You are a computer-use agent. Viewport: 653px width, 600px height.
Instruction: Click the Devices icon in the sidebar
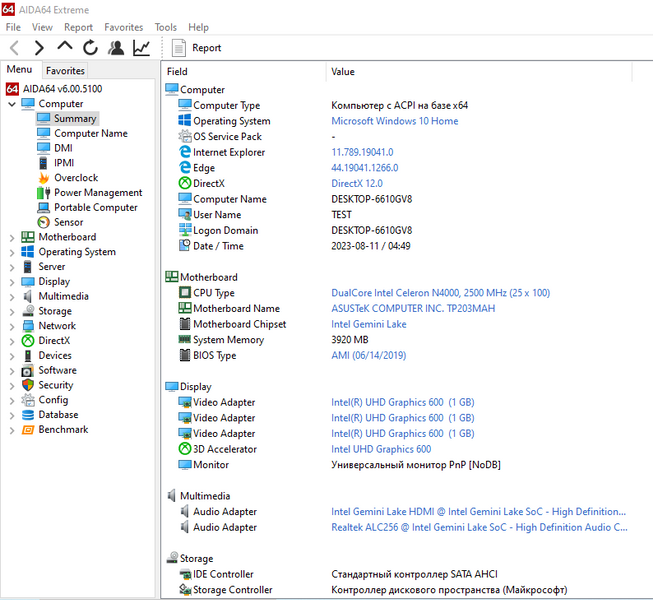(28, 356)
